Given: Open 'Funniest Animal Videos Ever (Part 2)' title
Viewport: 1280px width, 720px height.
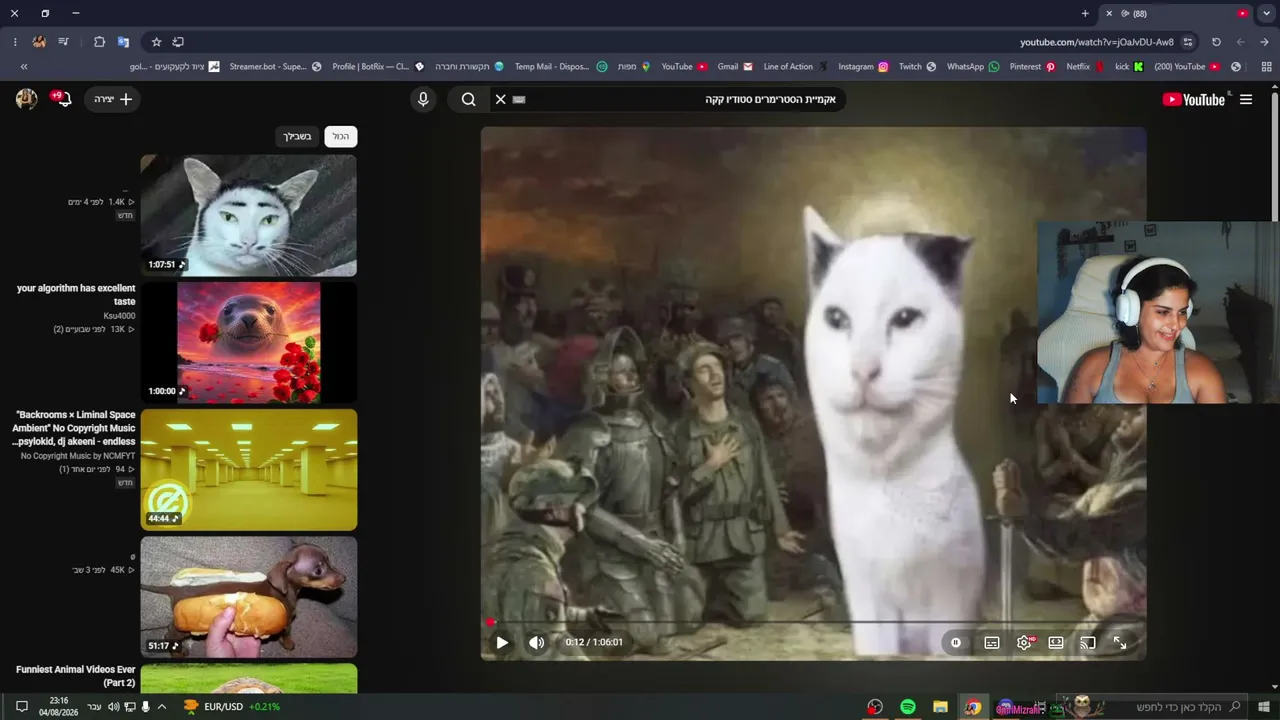Looking at the screenshot, I should pos(76,676).
